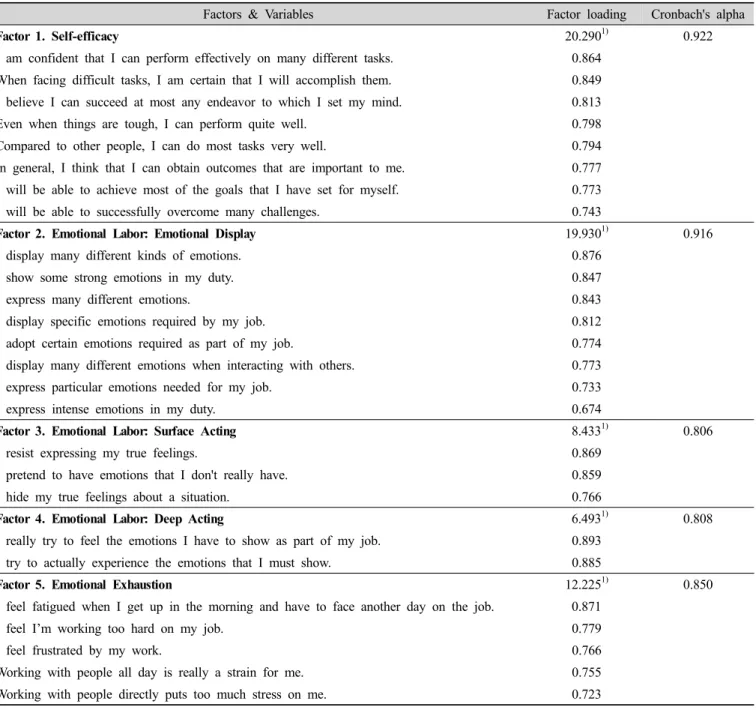Click the value 20.290 in Factor 1 row
756x710 pixels.
[x=586, y=36]
